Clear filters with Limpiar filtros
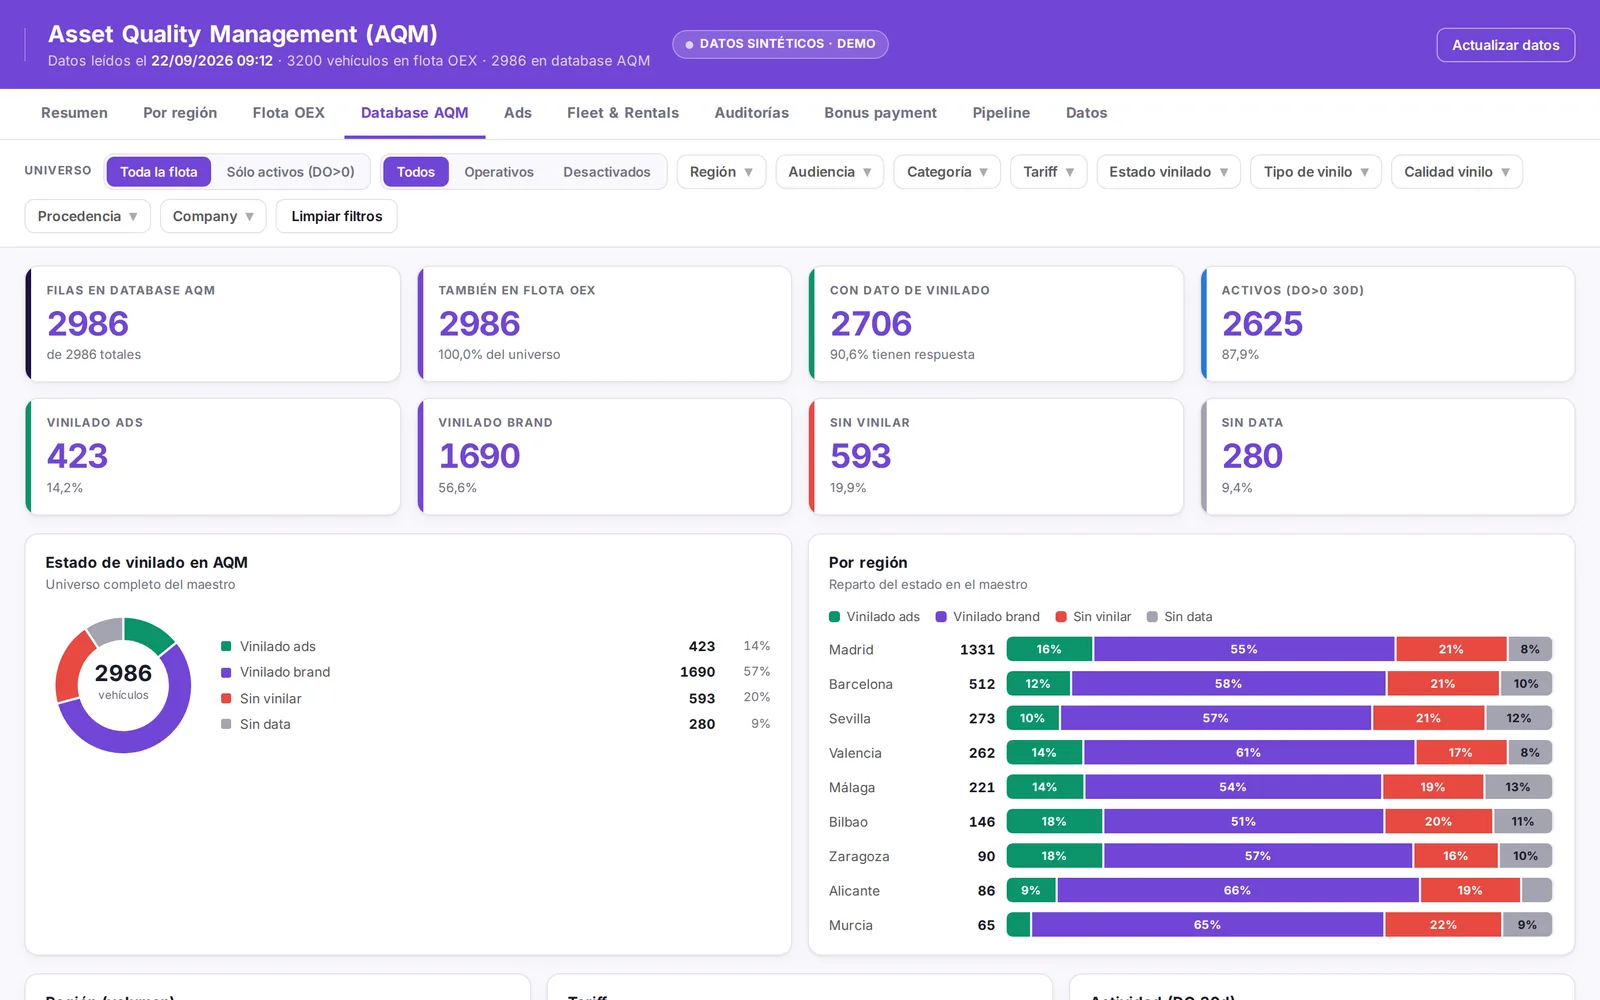Screen dimensions: 1600x1000 (x=337, y=216)
